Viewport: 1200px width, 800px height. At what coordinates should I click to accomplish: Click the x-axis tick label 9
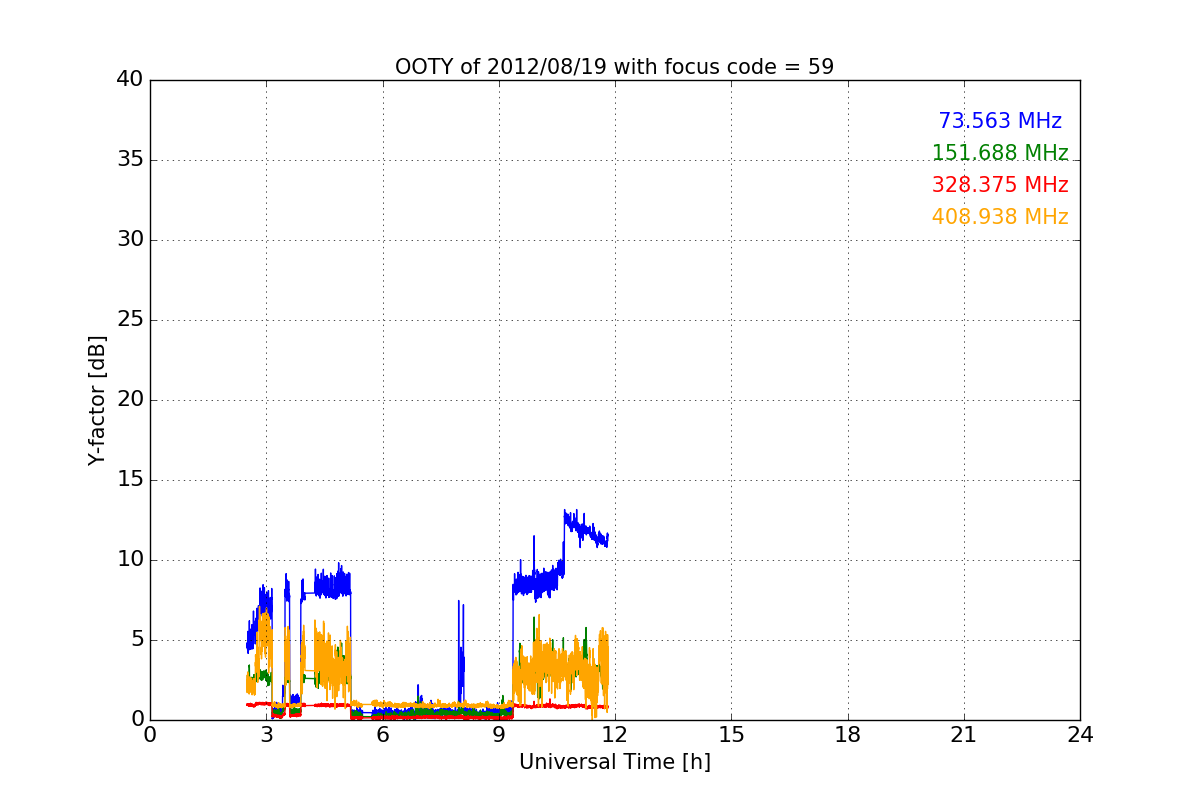click(499, 735)
